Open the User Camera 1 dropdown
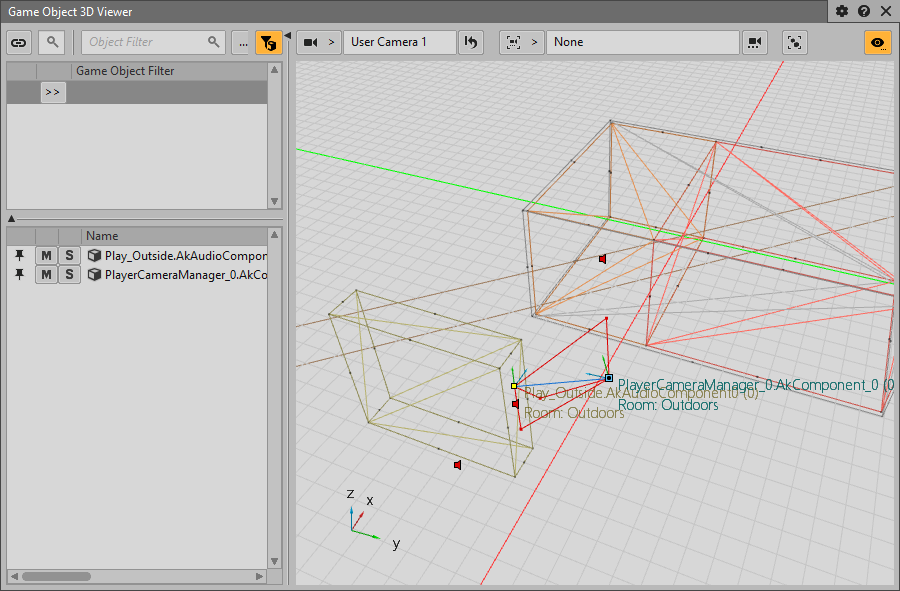 pyautogui.click(x=399, y=42)
